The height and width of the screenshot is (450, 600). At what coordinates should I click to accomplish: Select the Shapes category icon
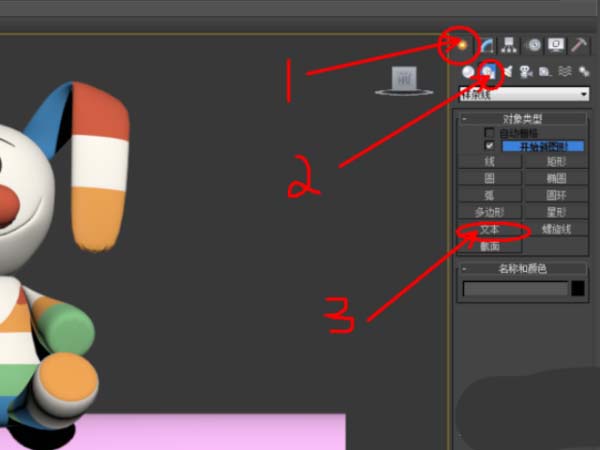(488, 72)
